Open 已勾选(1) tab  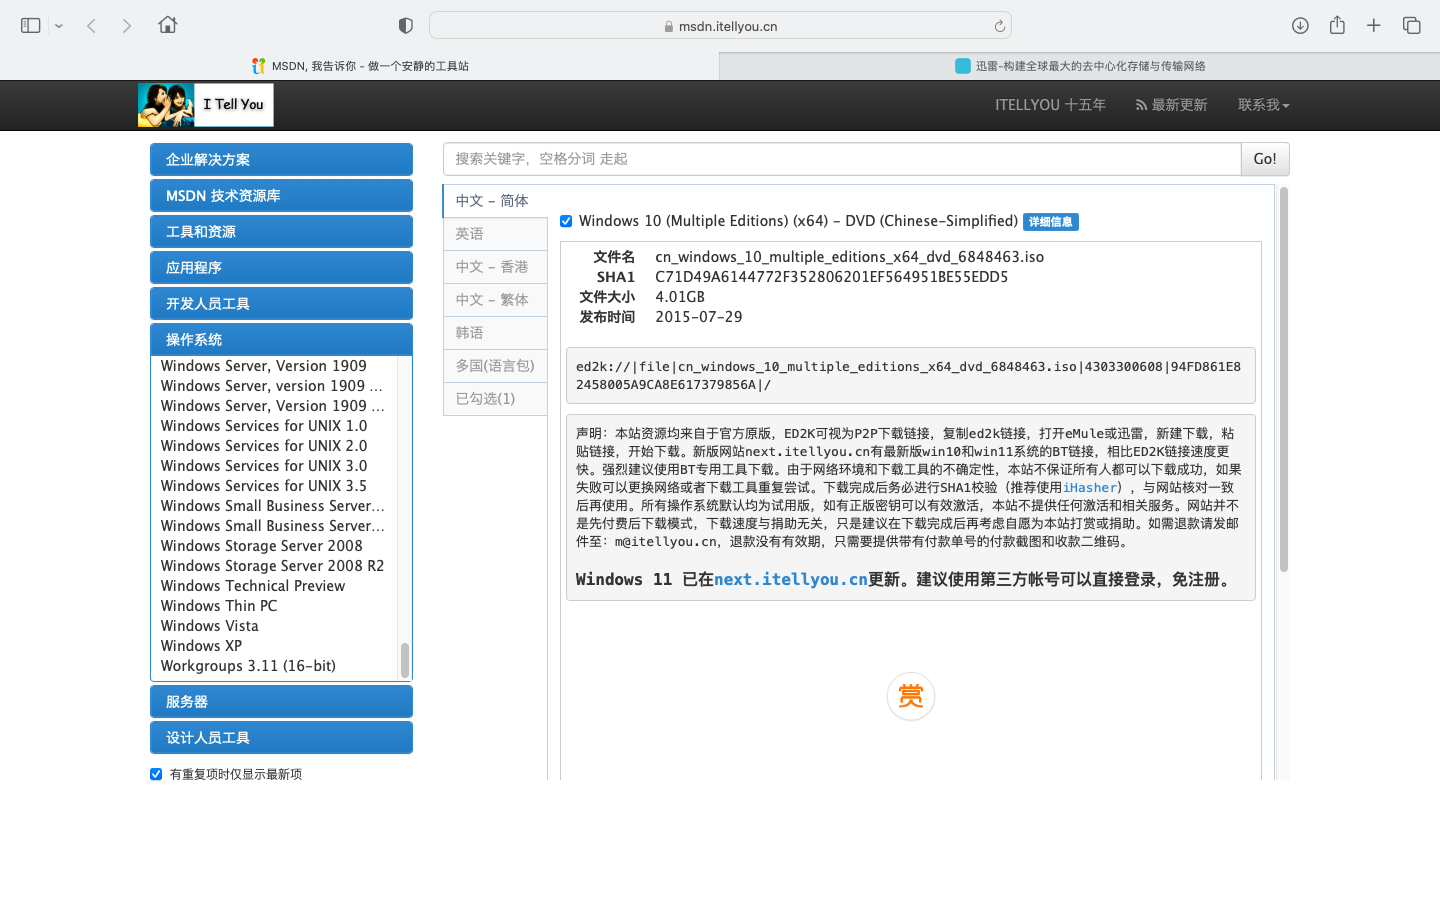click(x=494, y=399)
